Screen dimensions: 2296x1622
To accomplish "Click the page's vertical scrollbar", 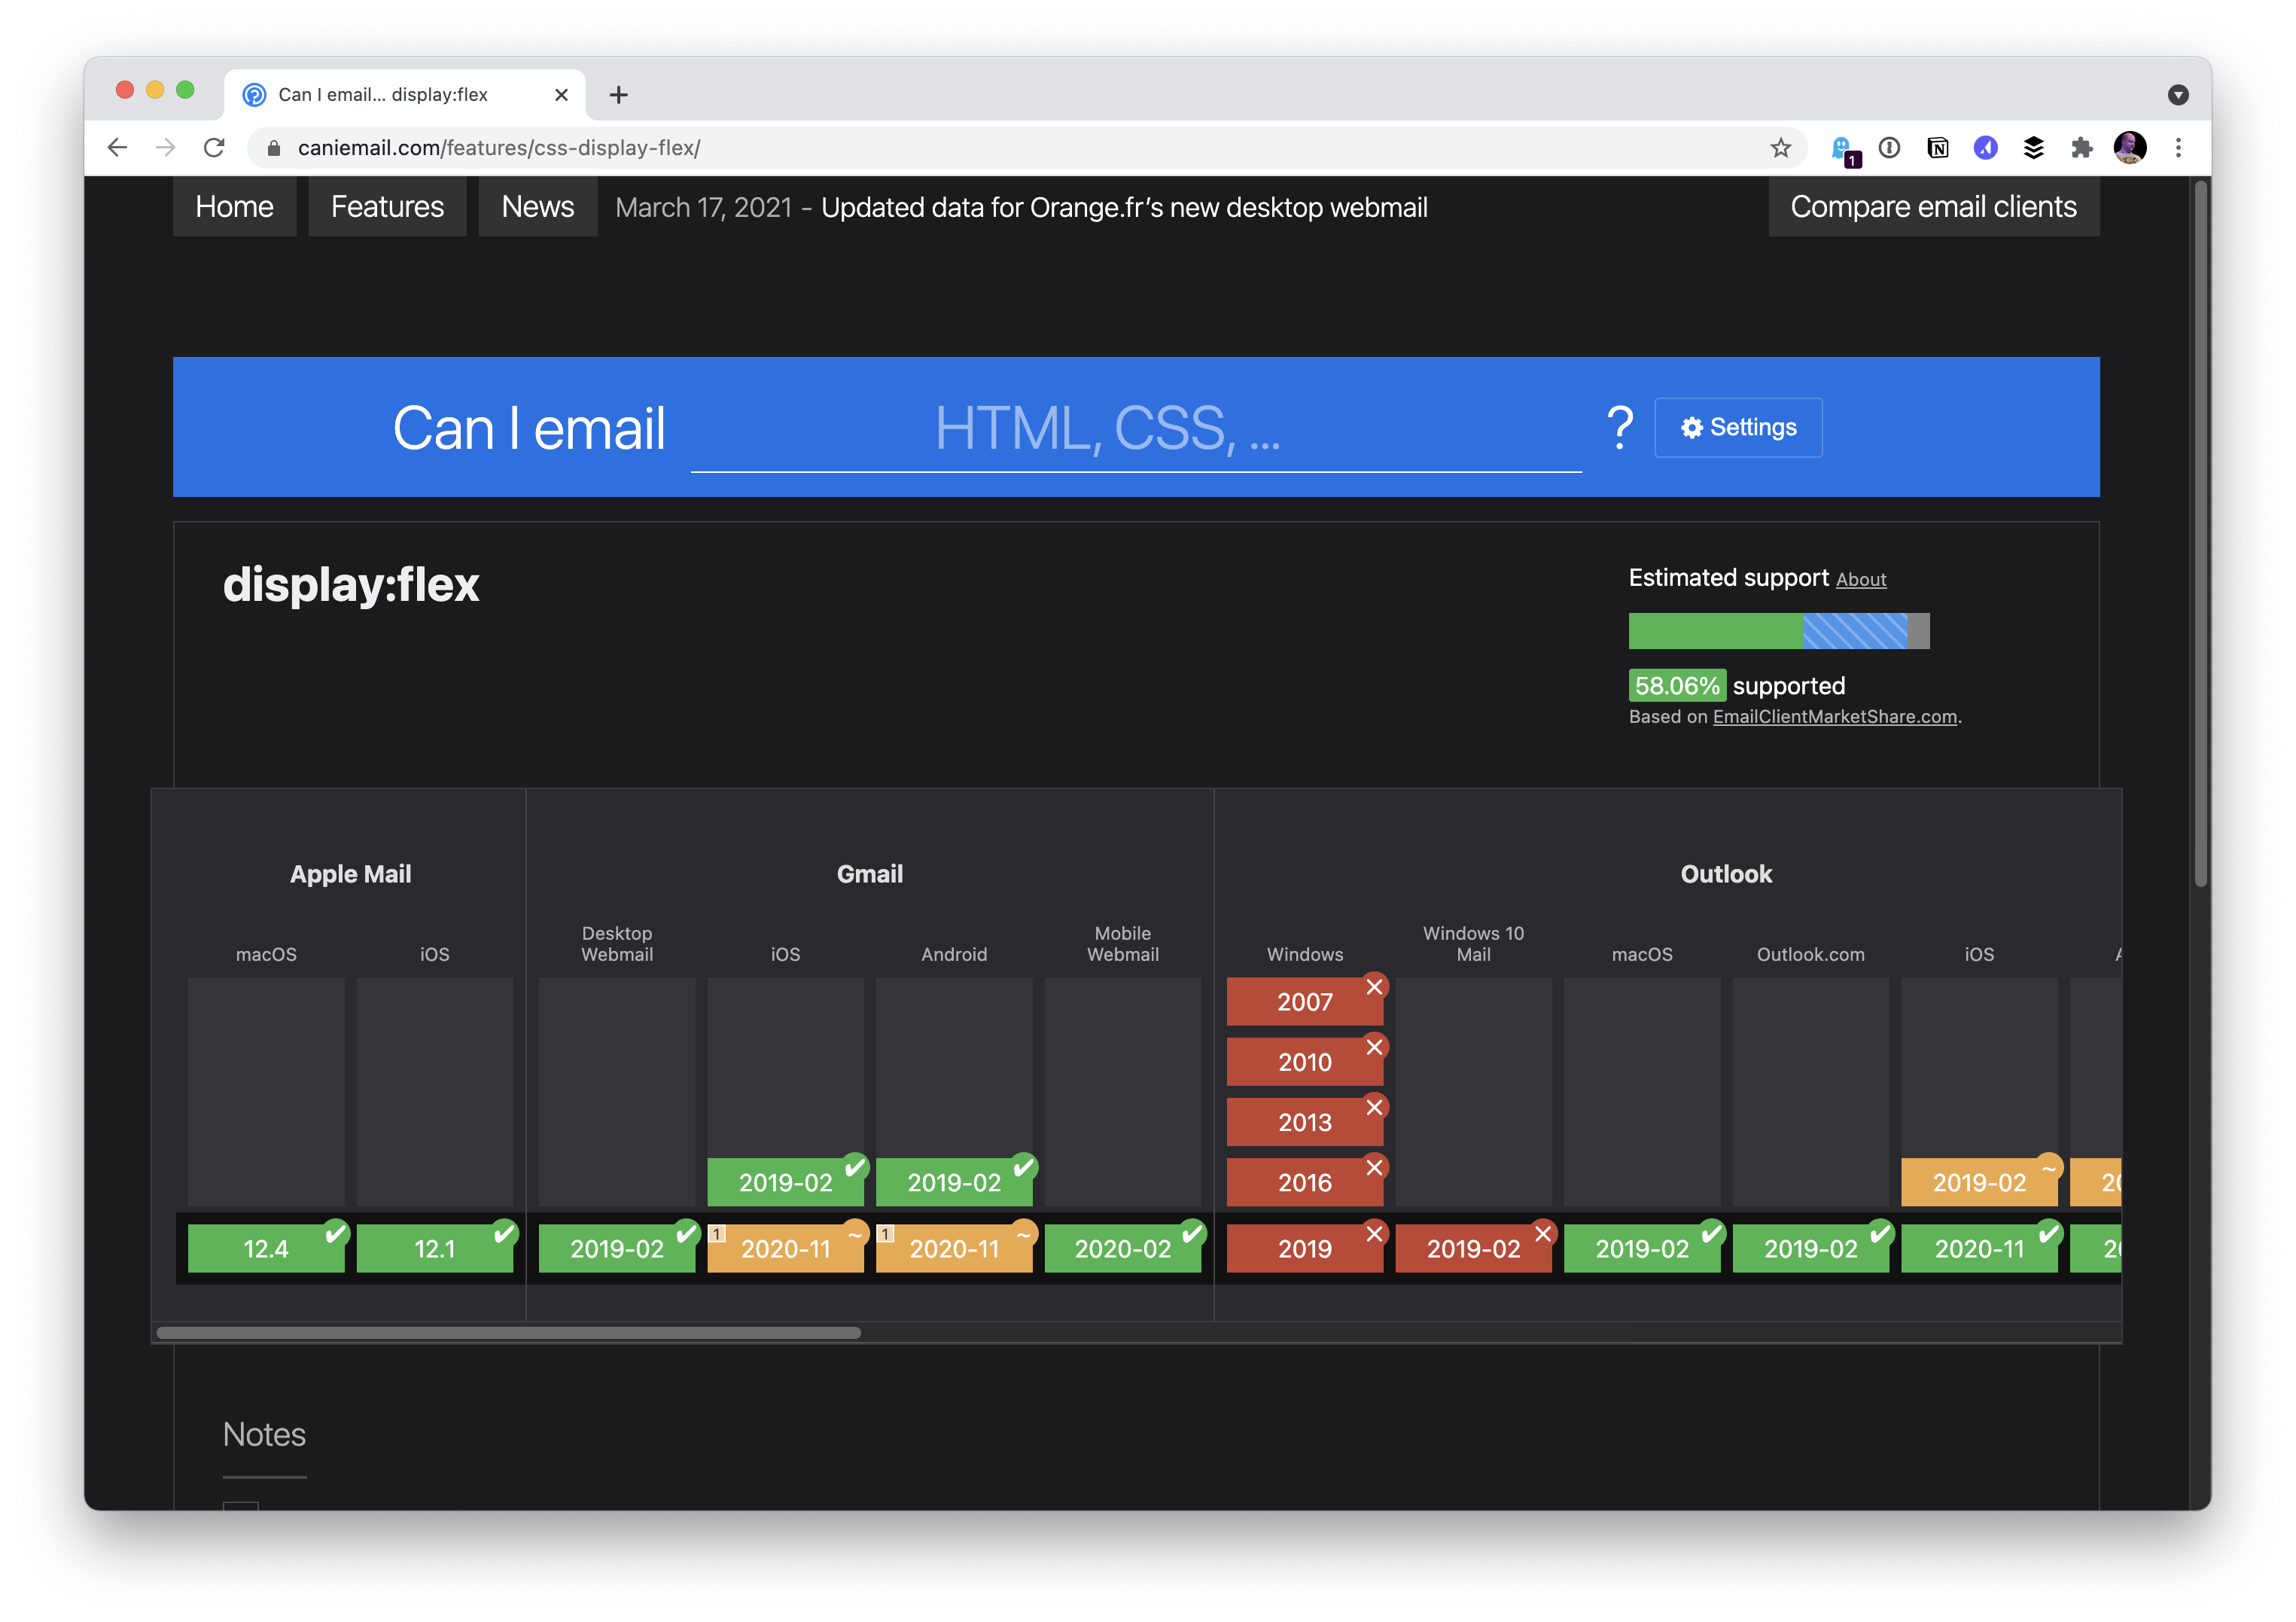I will tap(2200, 533).
